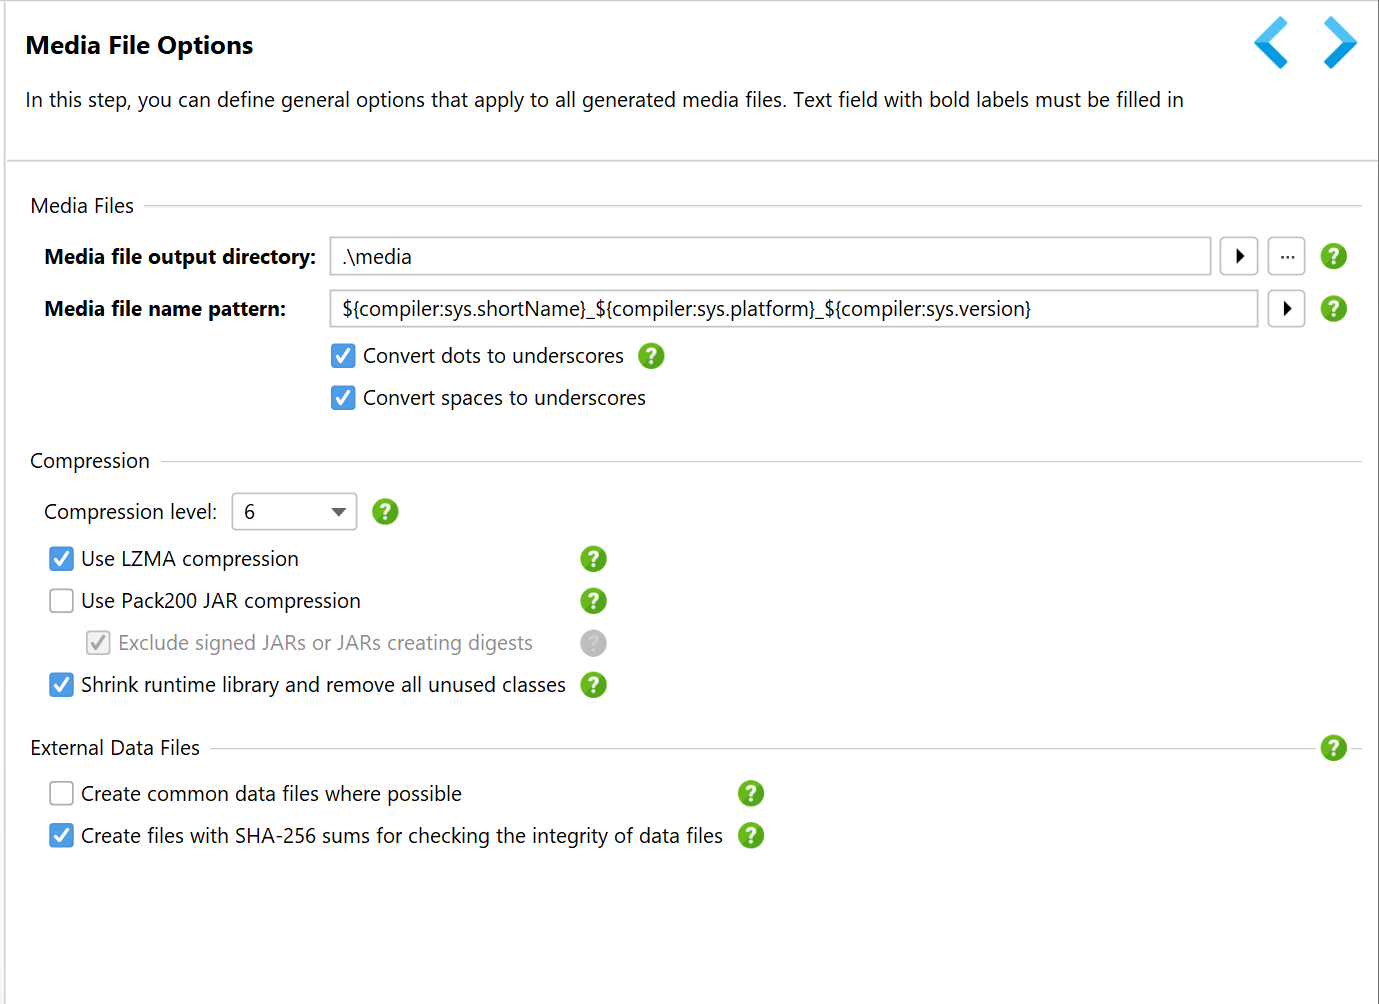This screenshot has height=1004, width=1379.
Task: Uncheck Convert dots to underscores
Action: coord(343,355)
